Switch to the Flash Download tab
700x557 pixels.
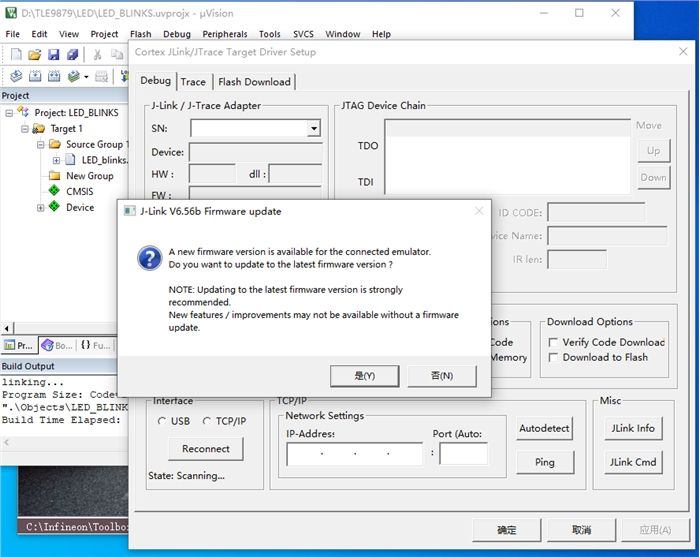pyautogui.click(x=254, y=82)
